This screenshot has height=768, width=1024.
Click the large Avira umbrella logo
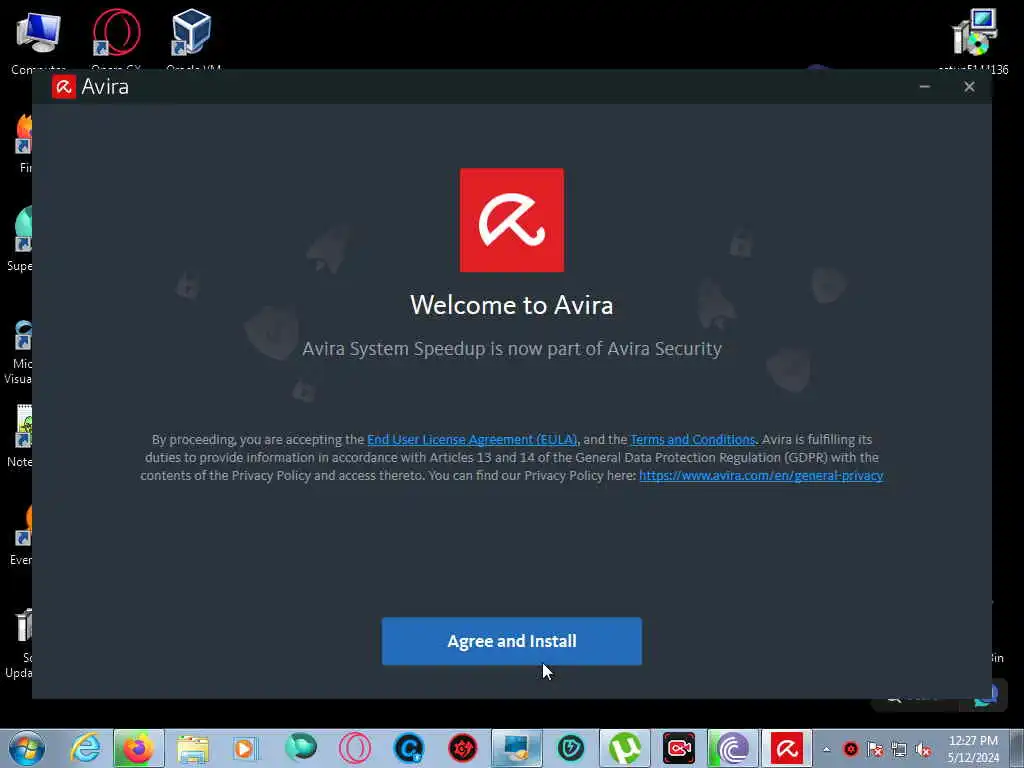pos(511,220)
